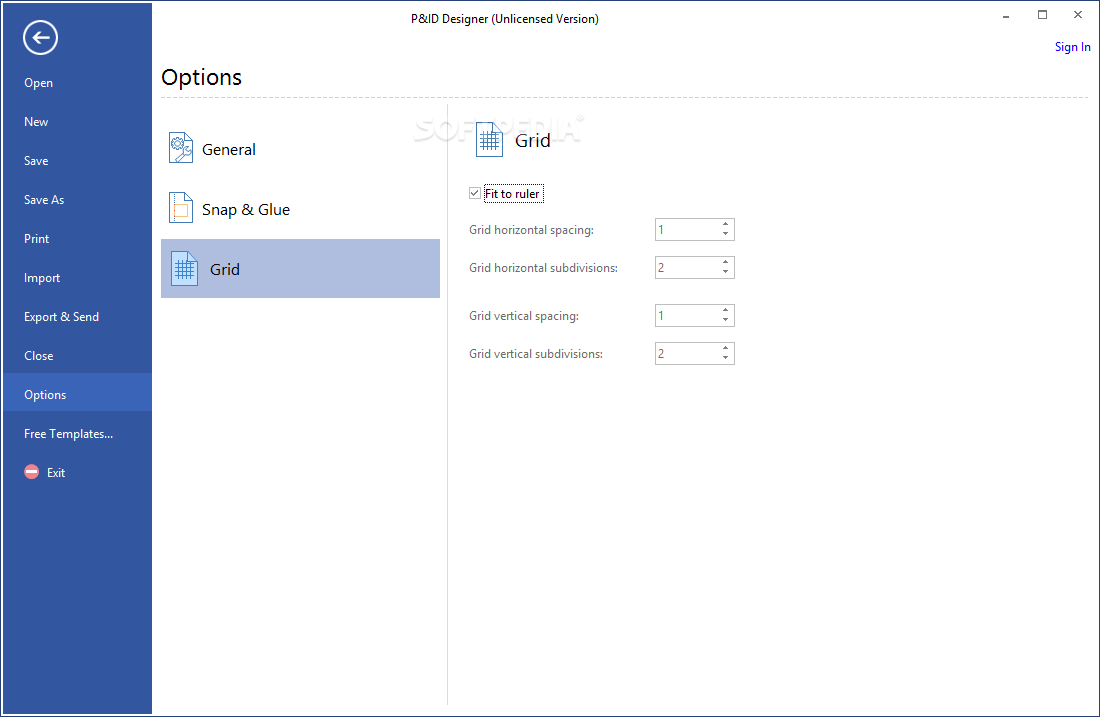Viewport: 1100px width, 717px height.
Task: Close the P&ID Designer window
Action: 1078,15
